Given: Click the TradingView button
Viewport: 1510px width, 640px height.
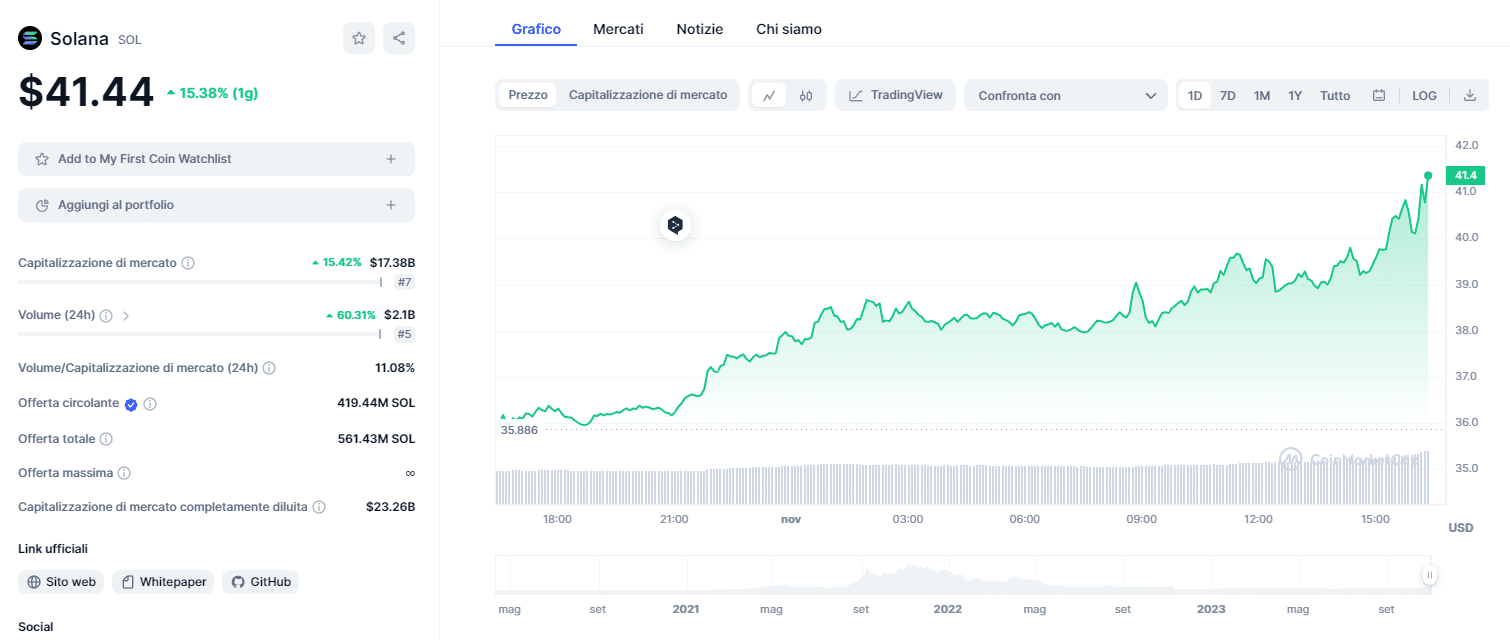Looking at the screenshot, I should point(895,95).
